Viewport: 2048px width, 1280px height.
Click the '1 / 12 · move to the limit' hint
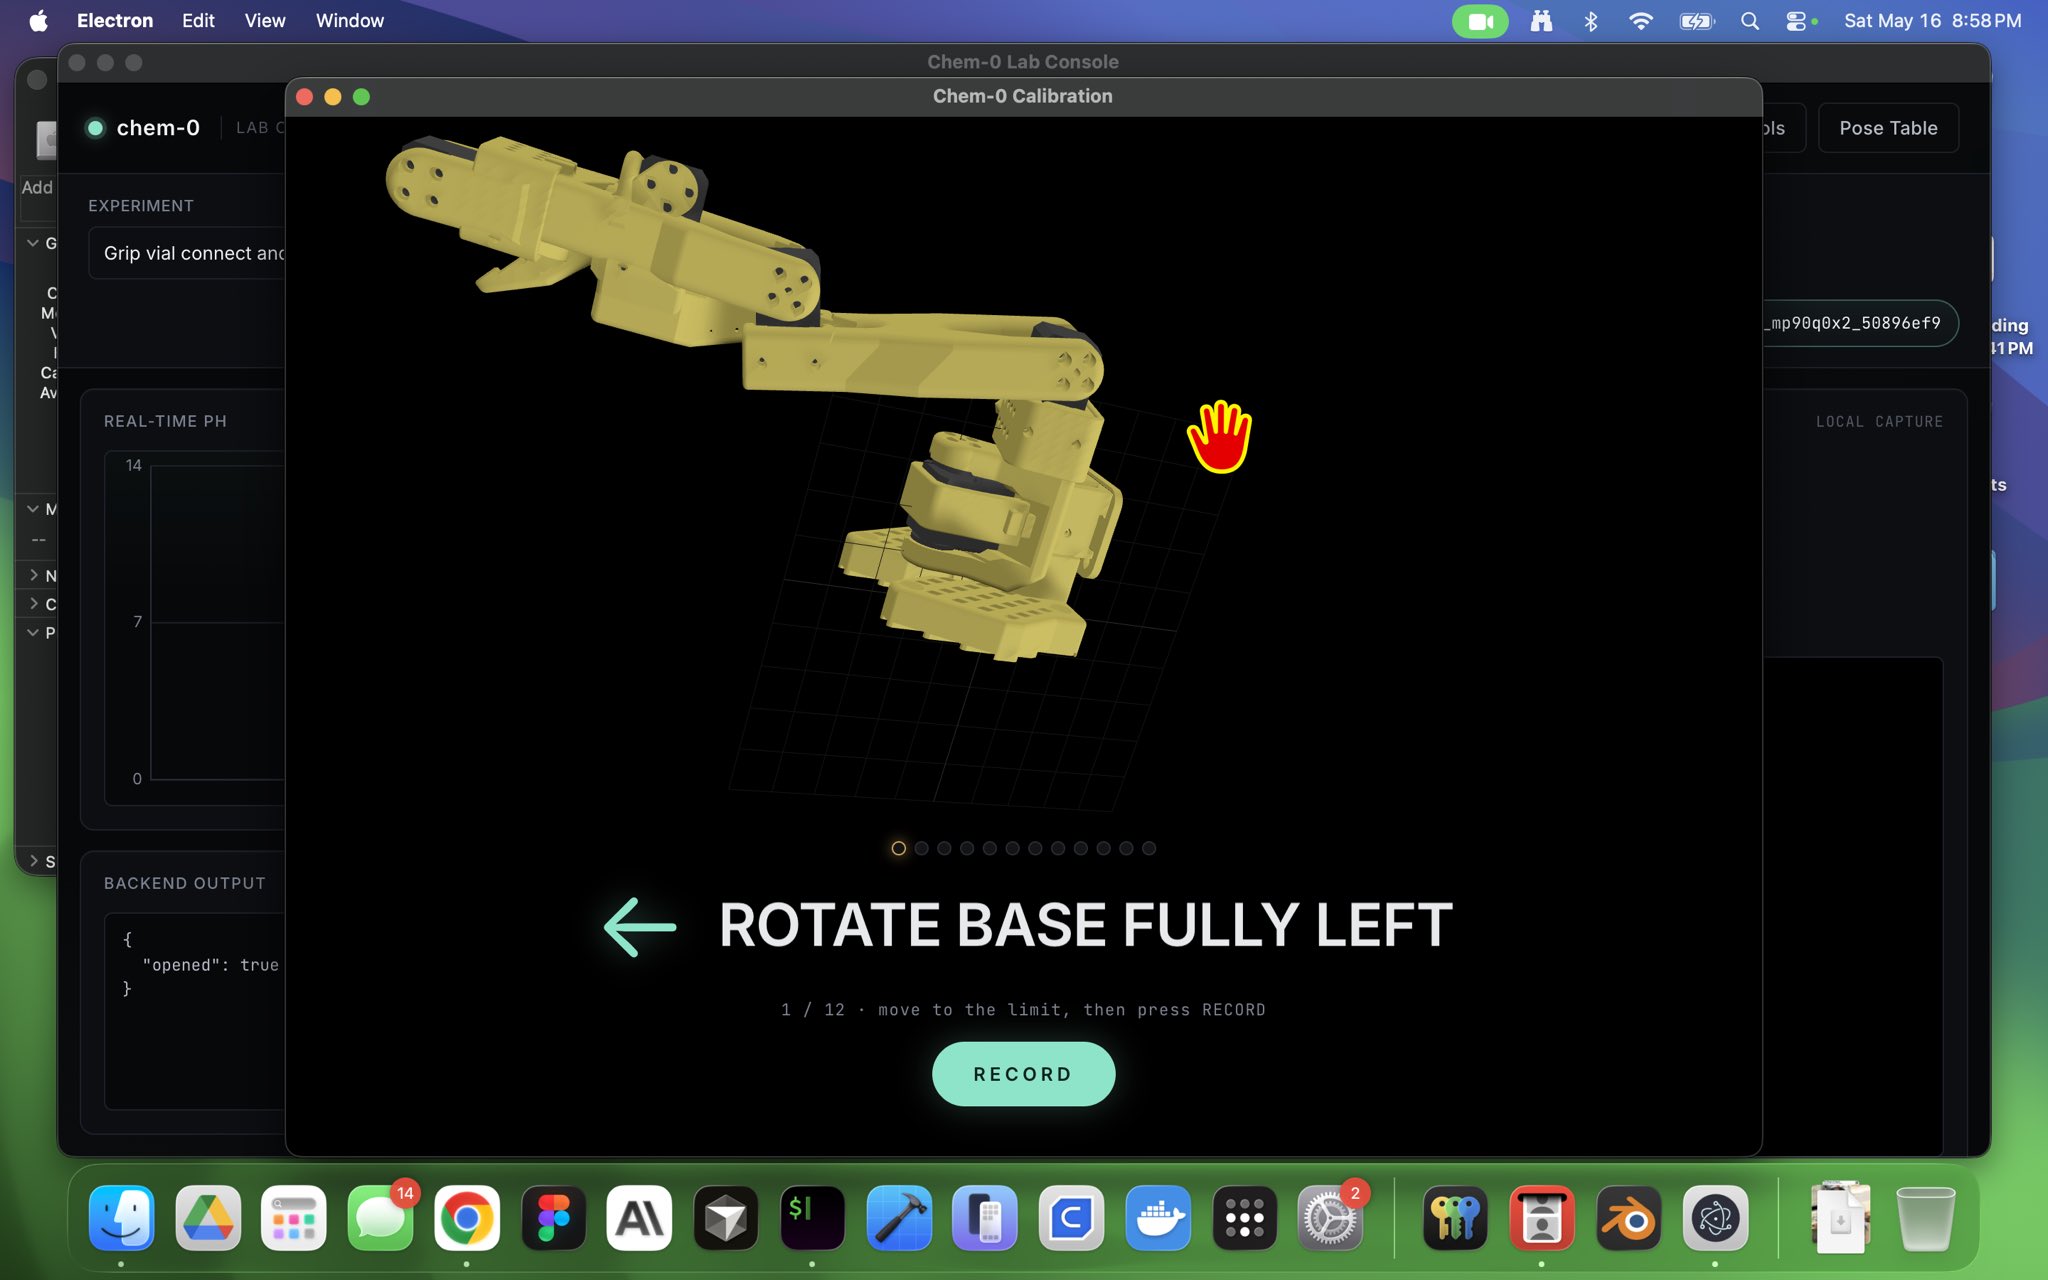(1023, 1010)
